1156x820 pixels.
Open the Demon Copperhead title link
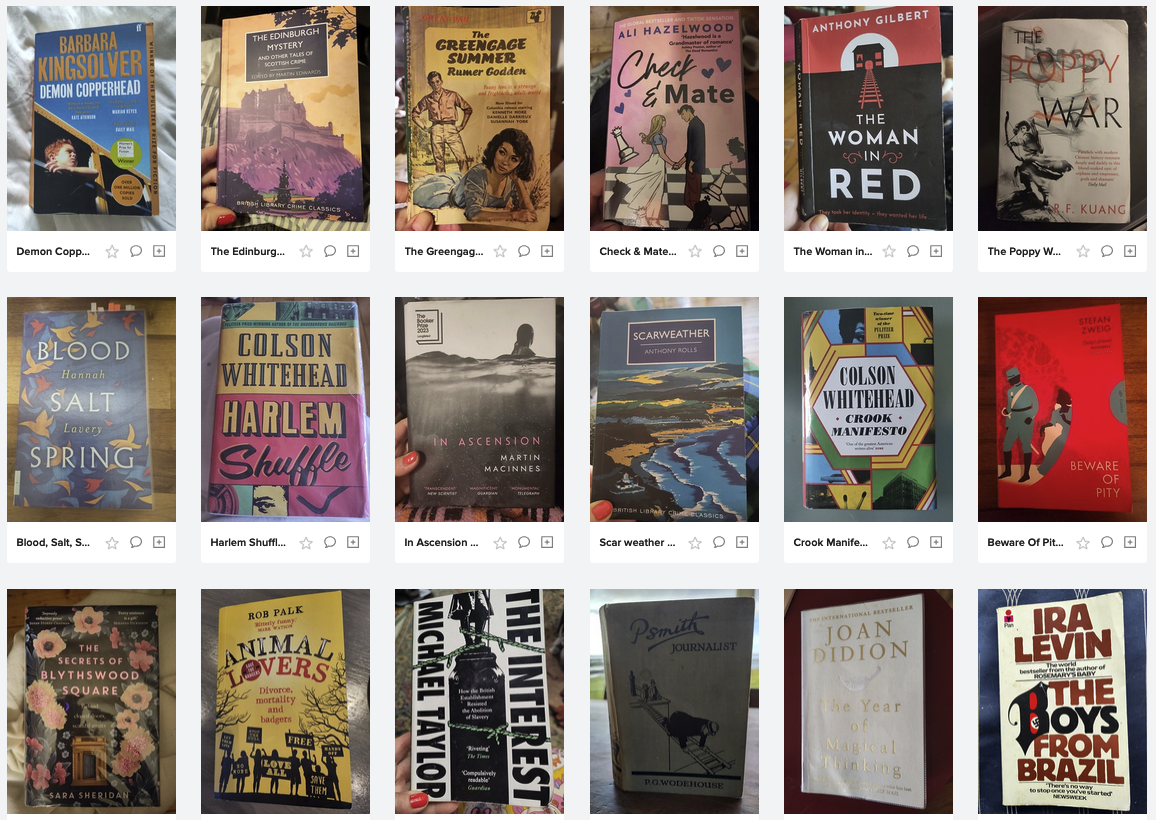point(53,251)
